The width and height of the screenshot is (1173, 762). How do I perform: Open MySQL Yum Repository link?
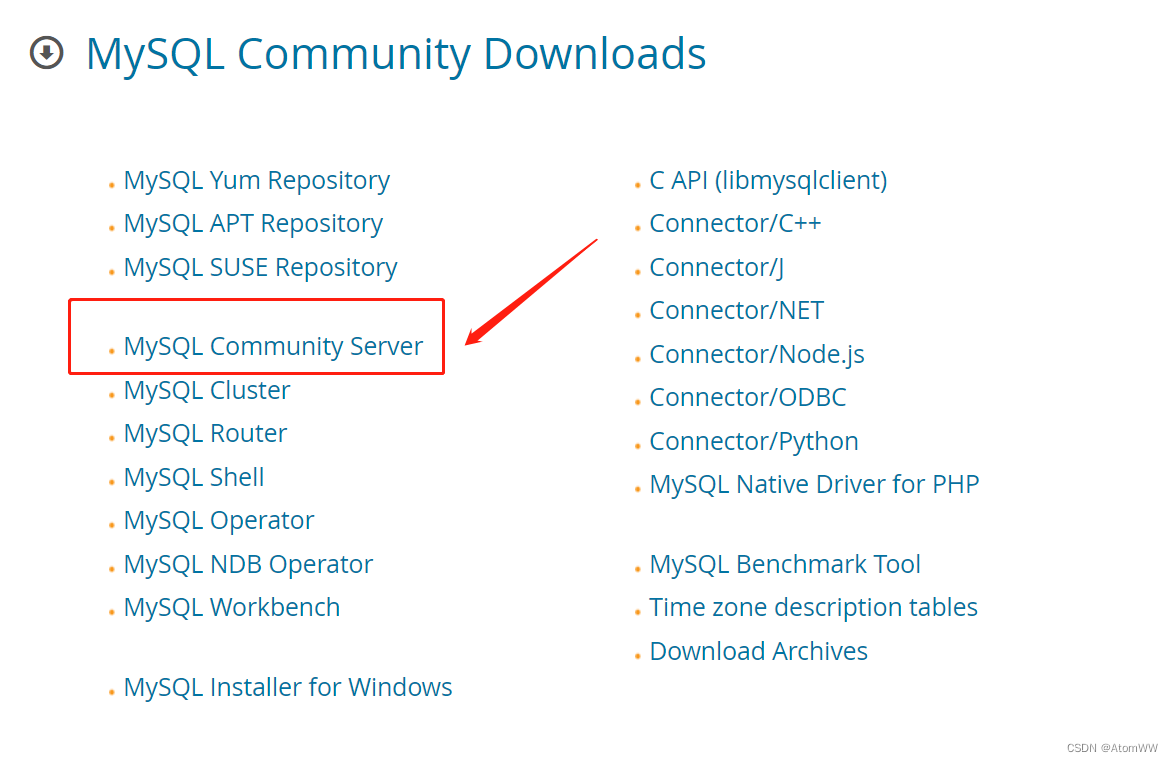257,181
